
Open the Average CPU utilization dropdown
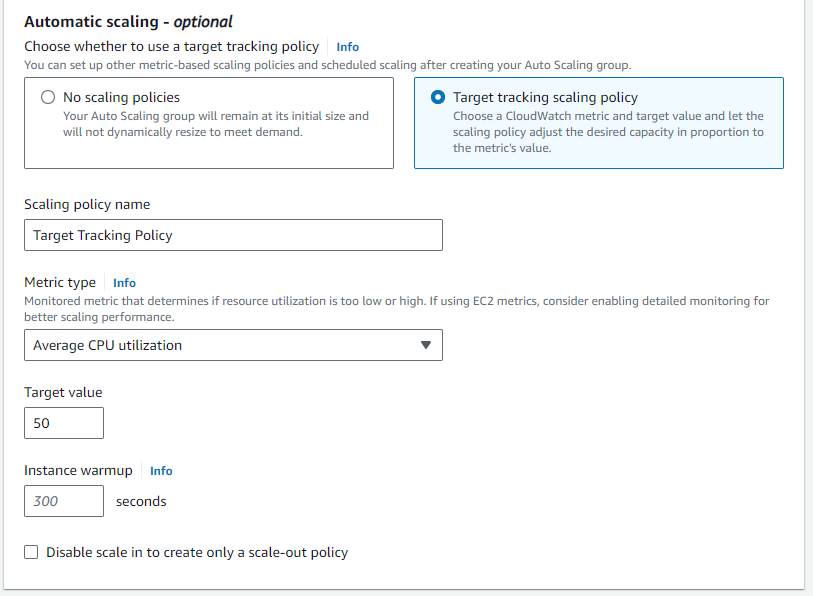(x=232, y=345)
